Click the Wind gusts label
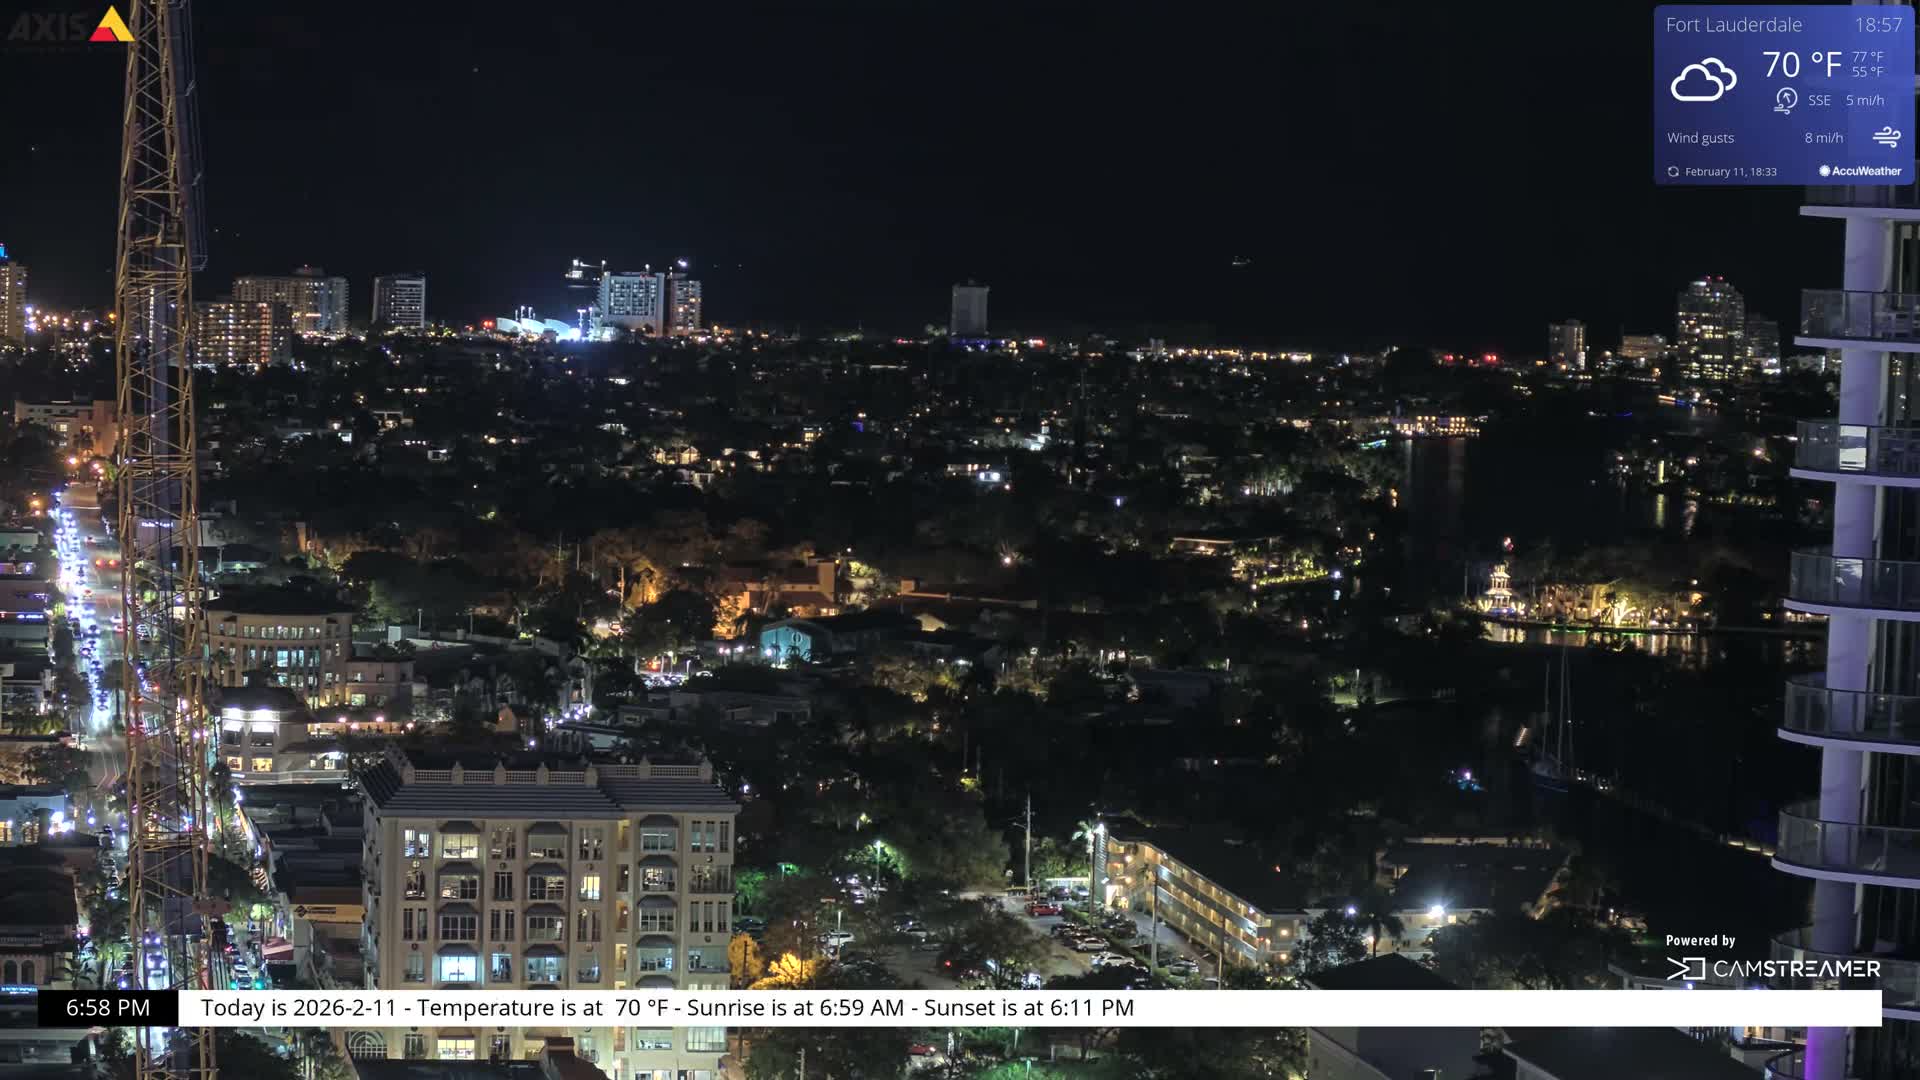 (1700, 138)
